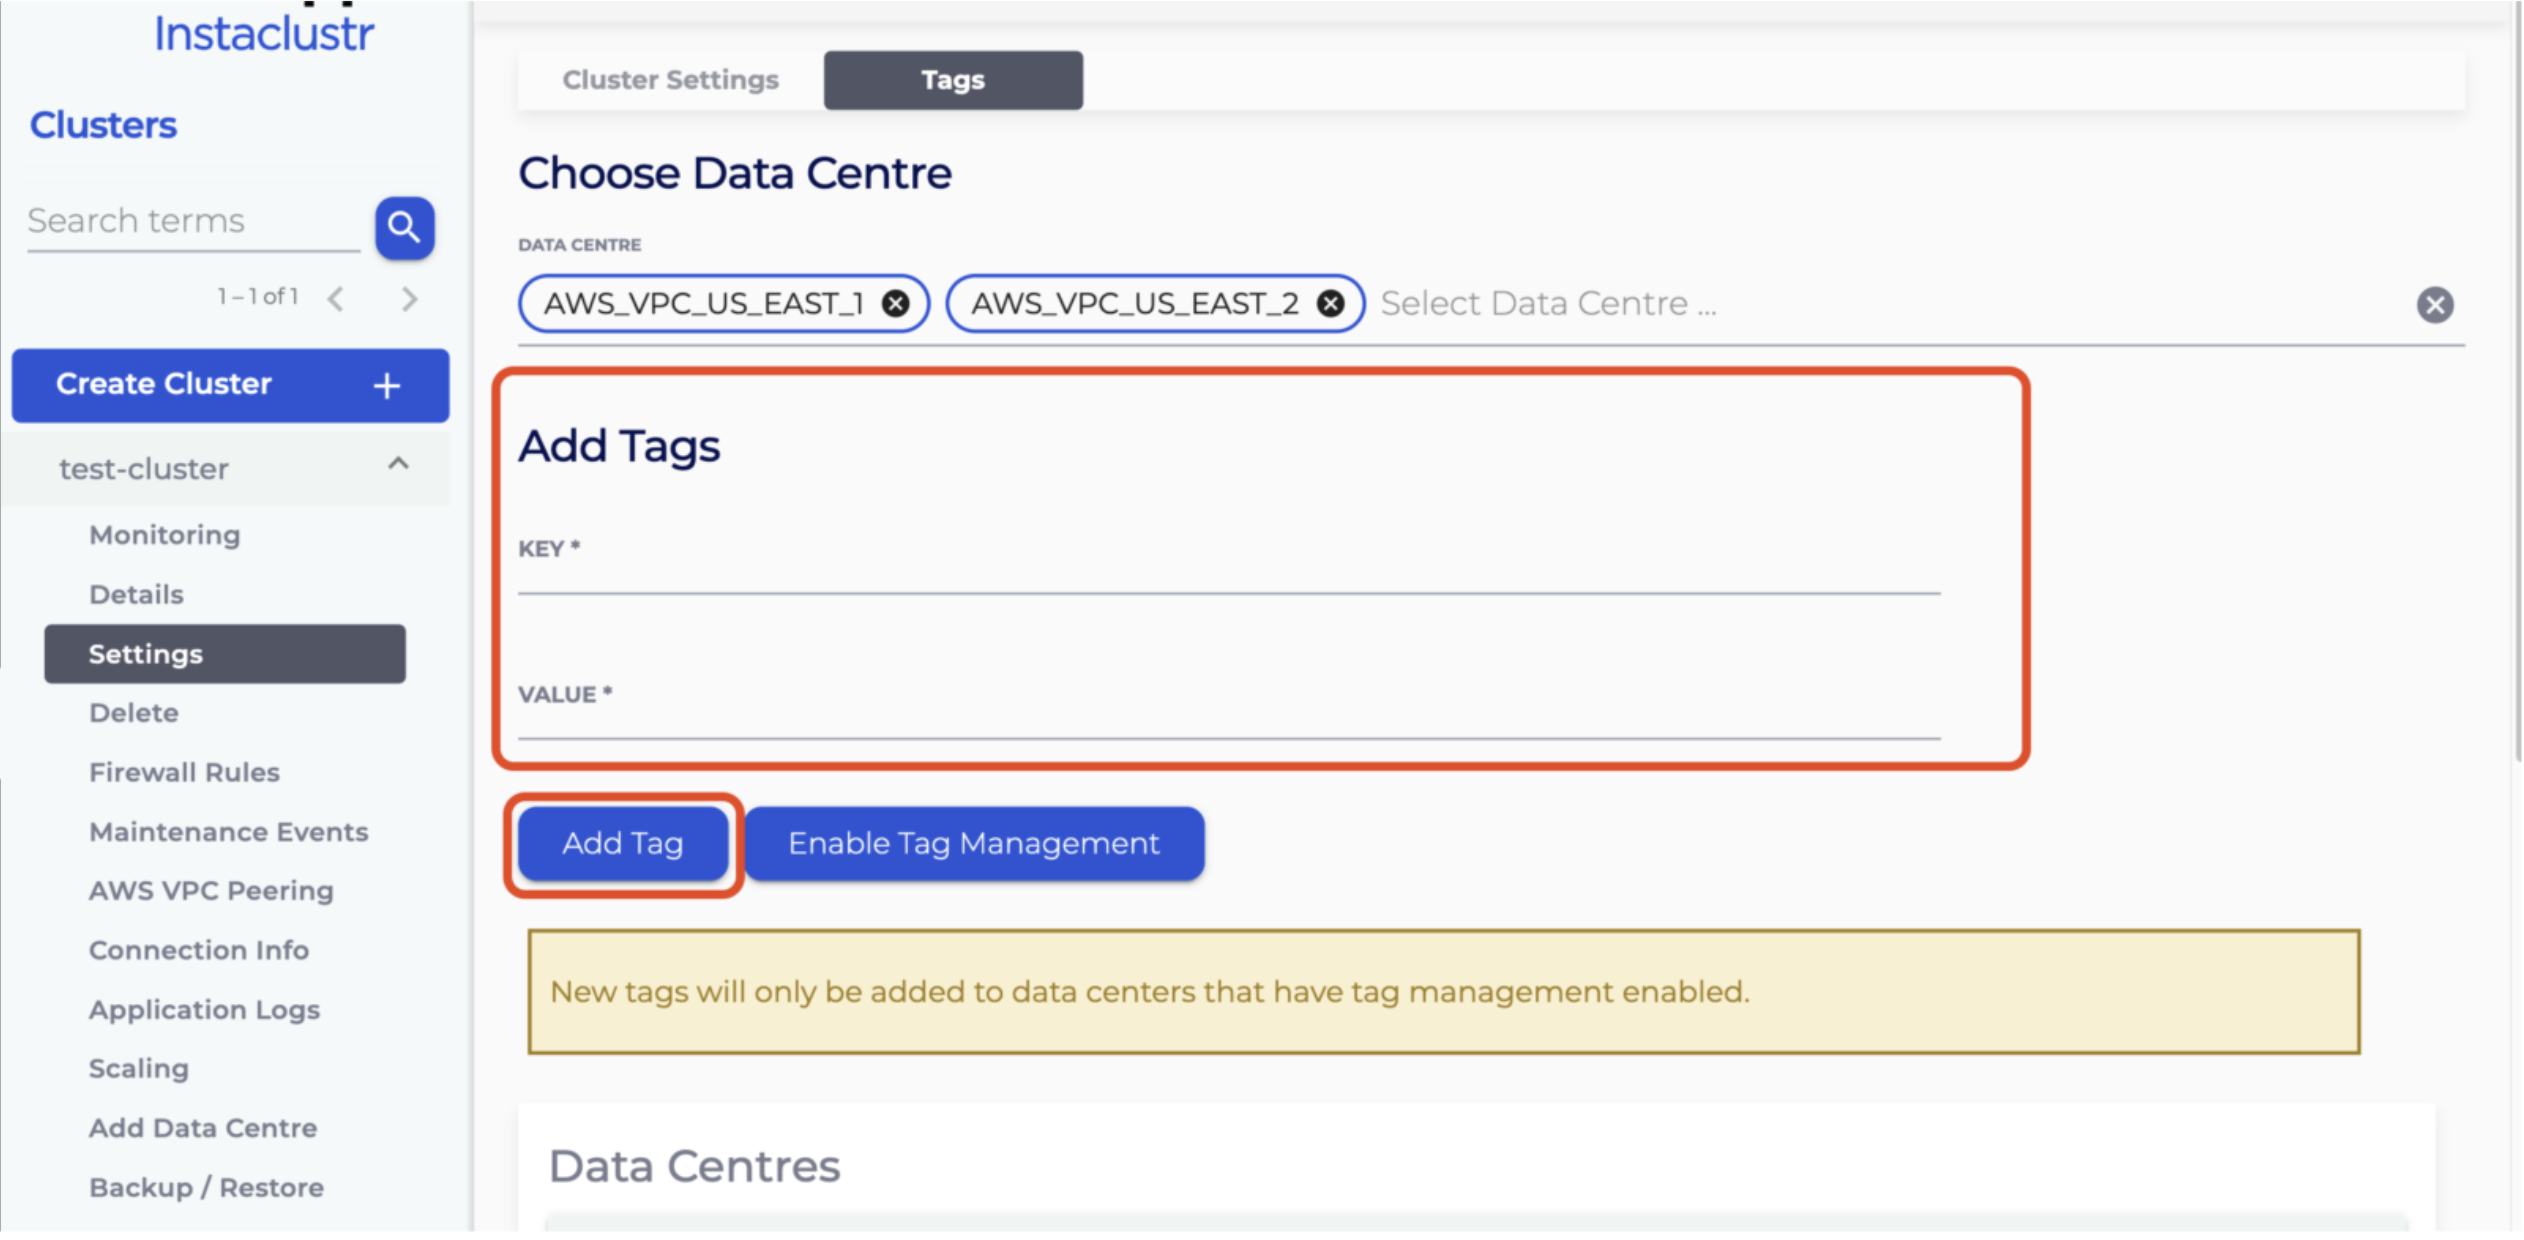Focus the tag KEY input field
Screen dimensions: 2524x1240
pos(1228,574)
